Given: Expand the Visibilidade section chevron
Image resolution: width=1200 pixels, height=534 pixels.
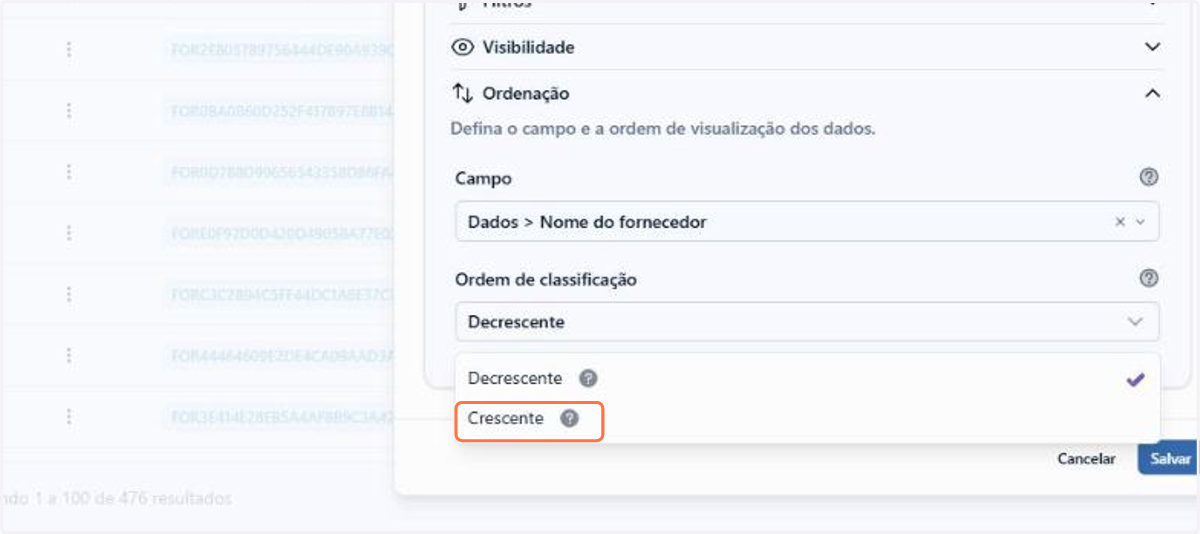Looking at the screenshot, I should 1153,47.
